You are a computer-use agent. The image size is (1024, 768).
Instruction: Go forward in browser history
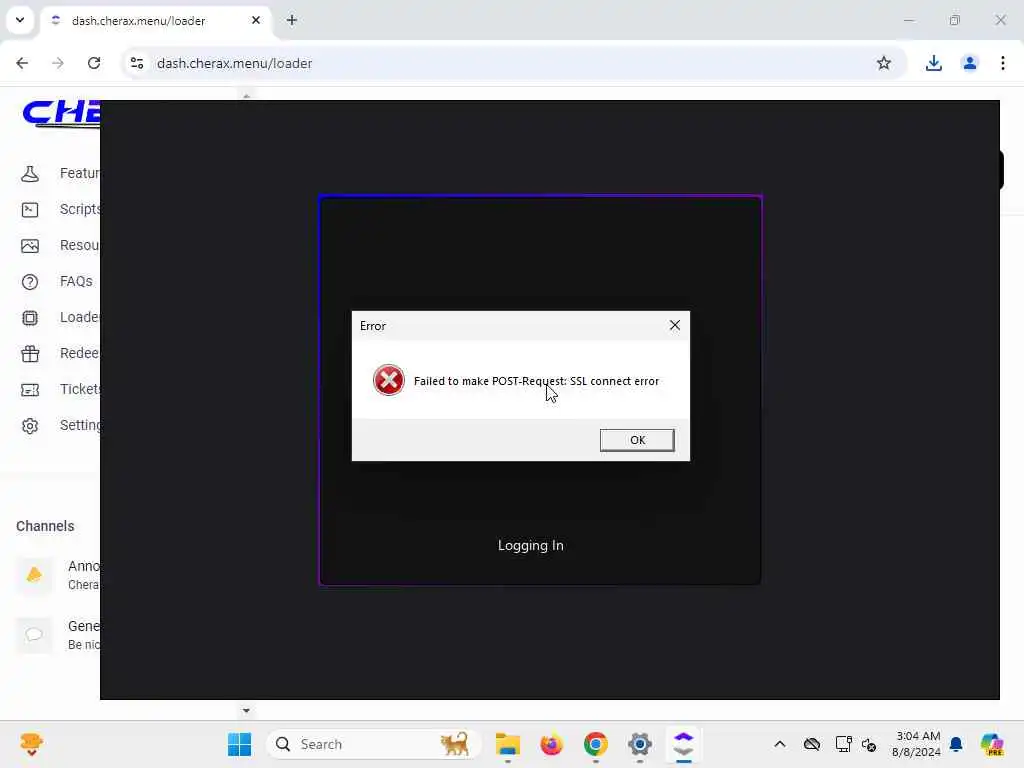pyautogui.click(x=57, y=63)
